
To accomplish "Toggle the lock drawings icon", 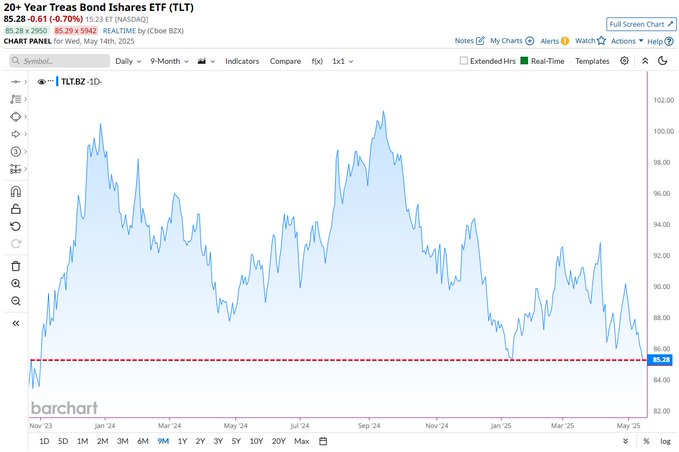I will tap(16, 209).
